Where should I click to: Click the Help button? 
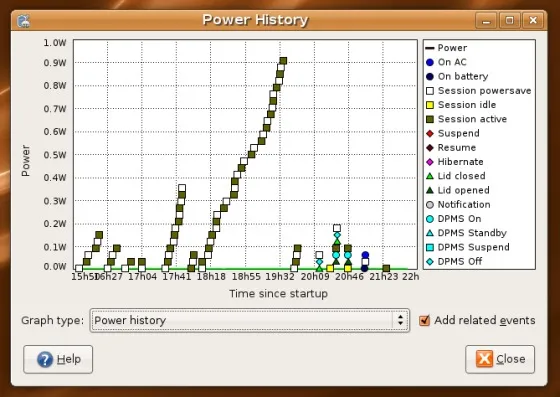pyautogui.click(x=58, y=359)
